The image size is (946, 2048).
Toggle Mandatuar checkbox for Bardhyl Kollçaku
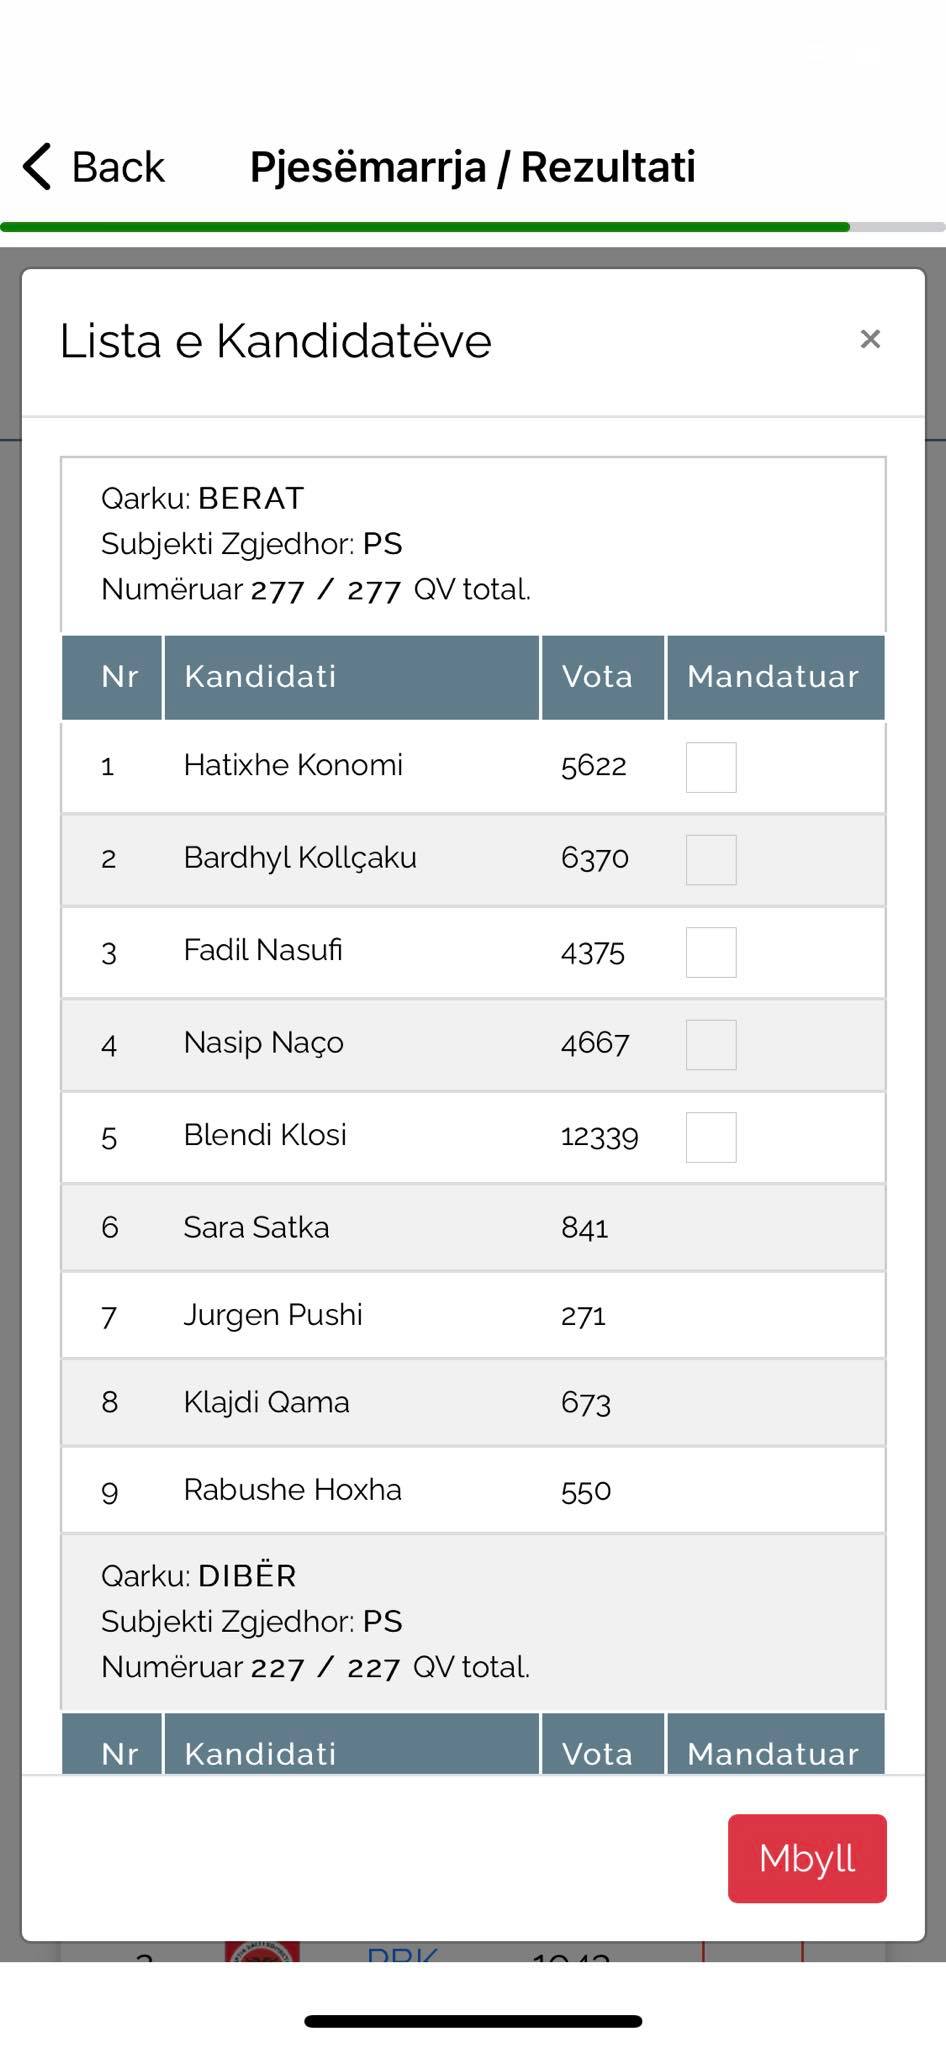(711, 860)
